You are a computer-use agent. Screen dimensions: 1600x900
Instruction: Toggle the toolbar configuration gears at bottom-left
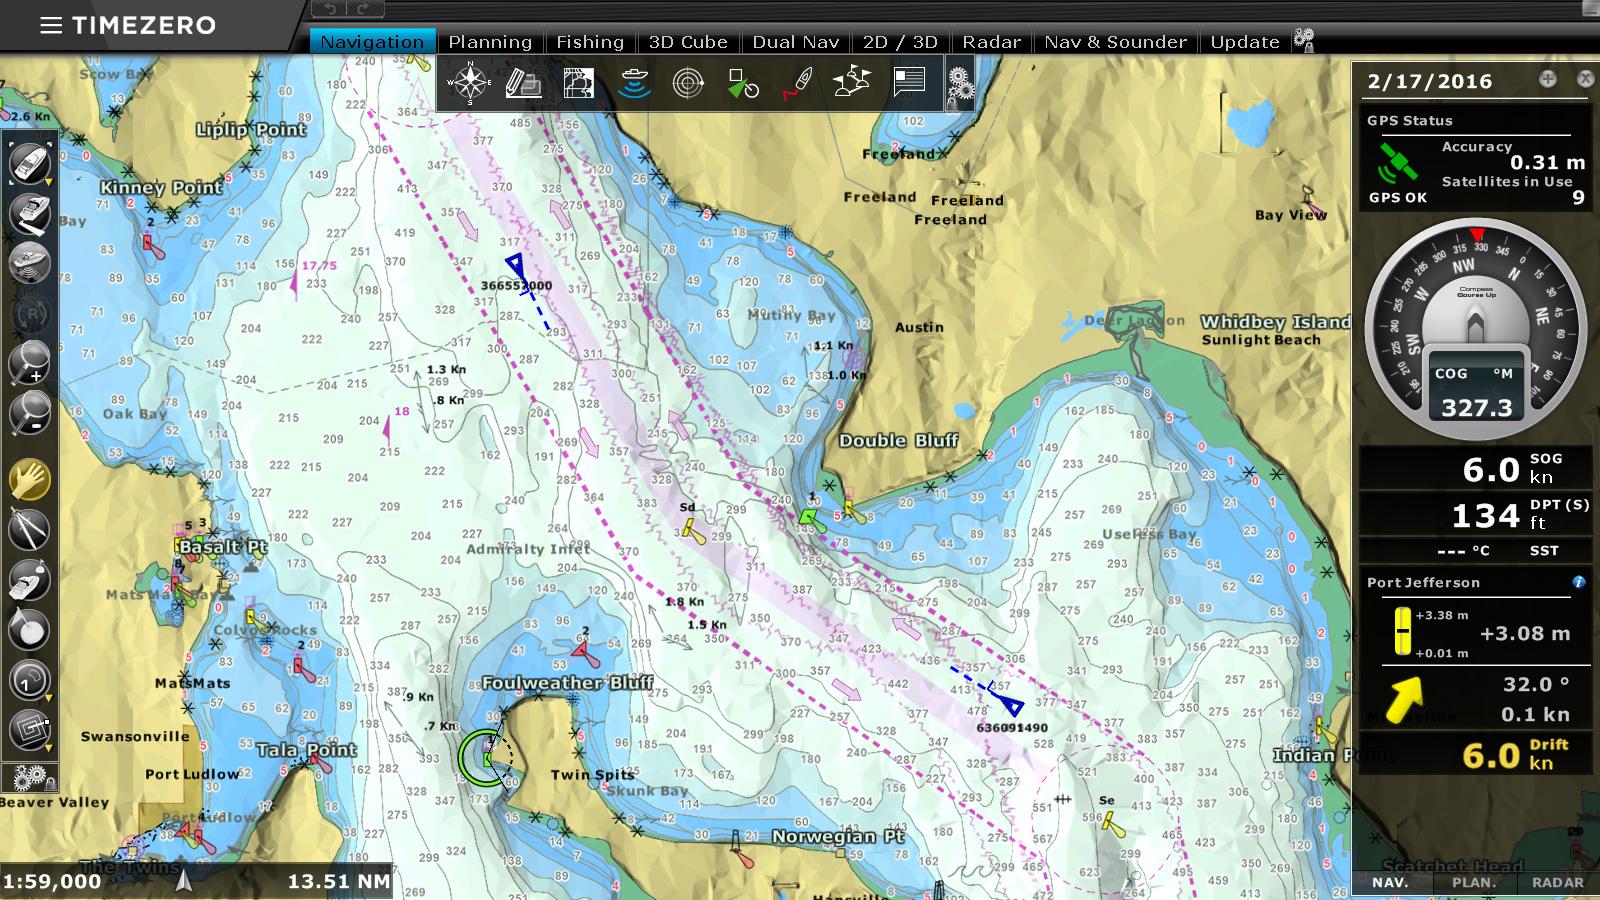(29, 777)
